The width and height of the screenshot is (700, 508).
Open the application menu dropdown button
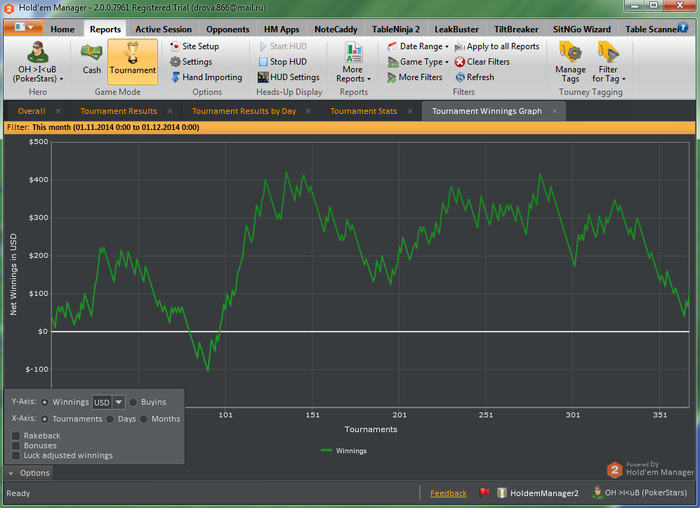click(x=23, y=27)
